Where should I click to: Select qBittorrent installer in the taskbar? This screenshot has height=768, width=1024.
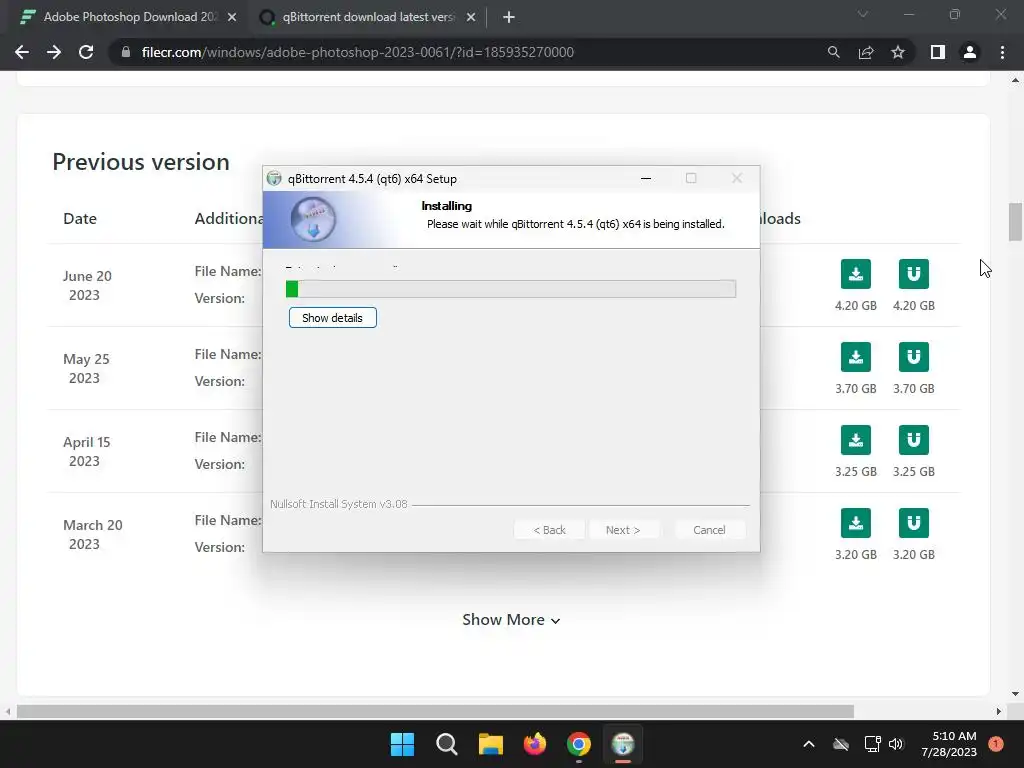[623, 744]
